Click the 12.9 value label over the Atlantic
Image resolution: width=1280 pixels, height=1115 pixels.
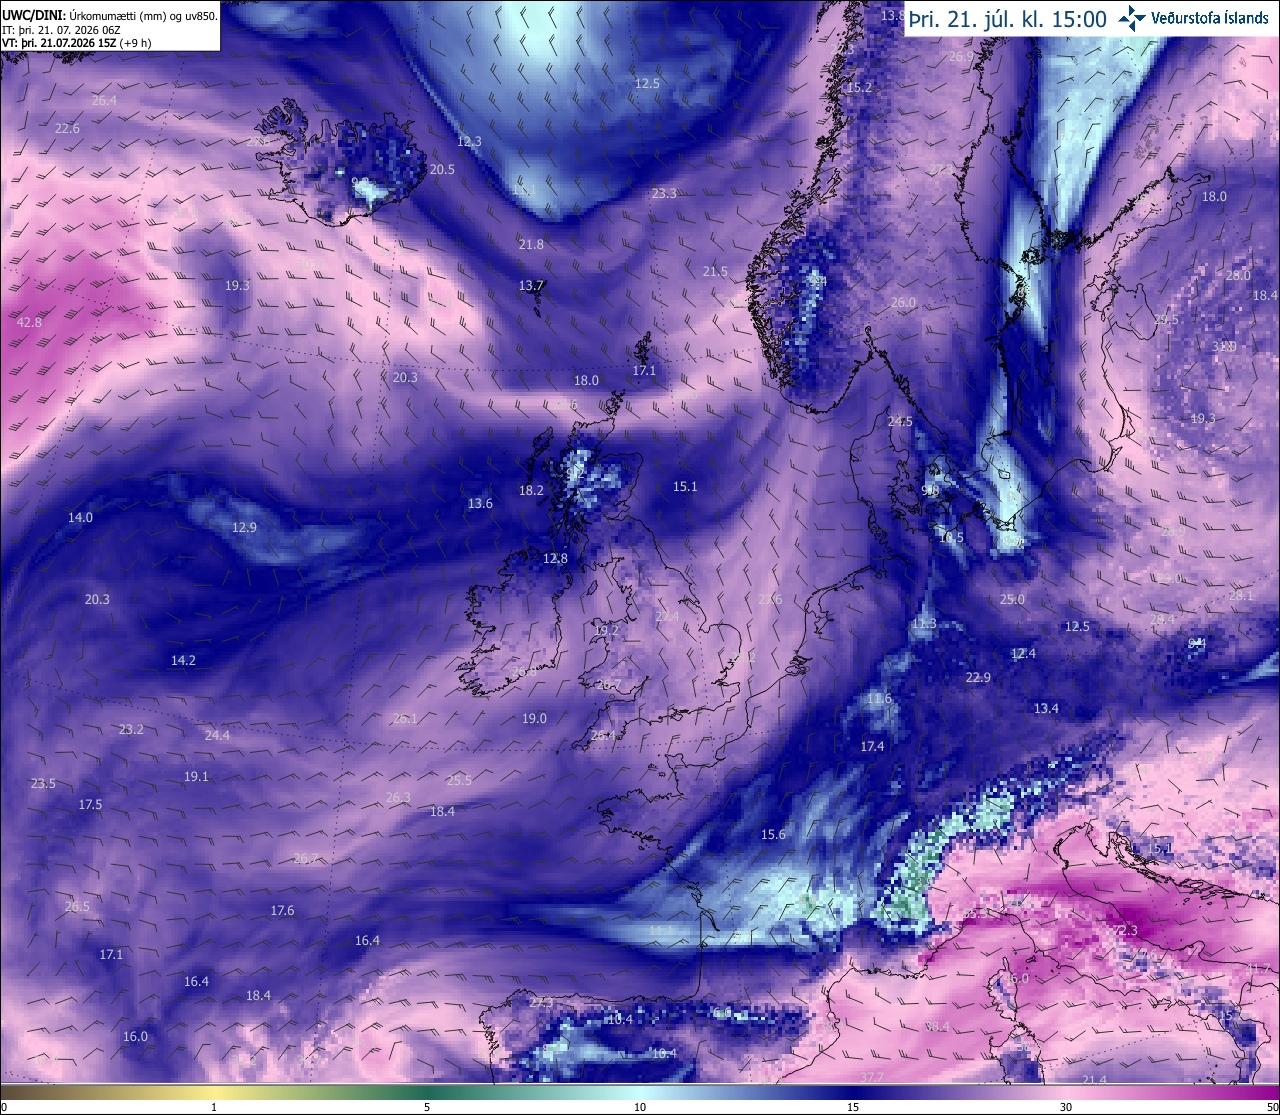click(244, 527)
